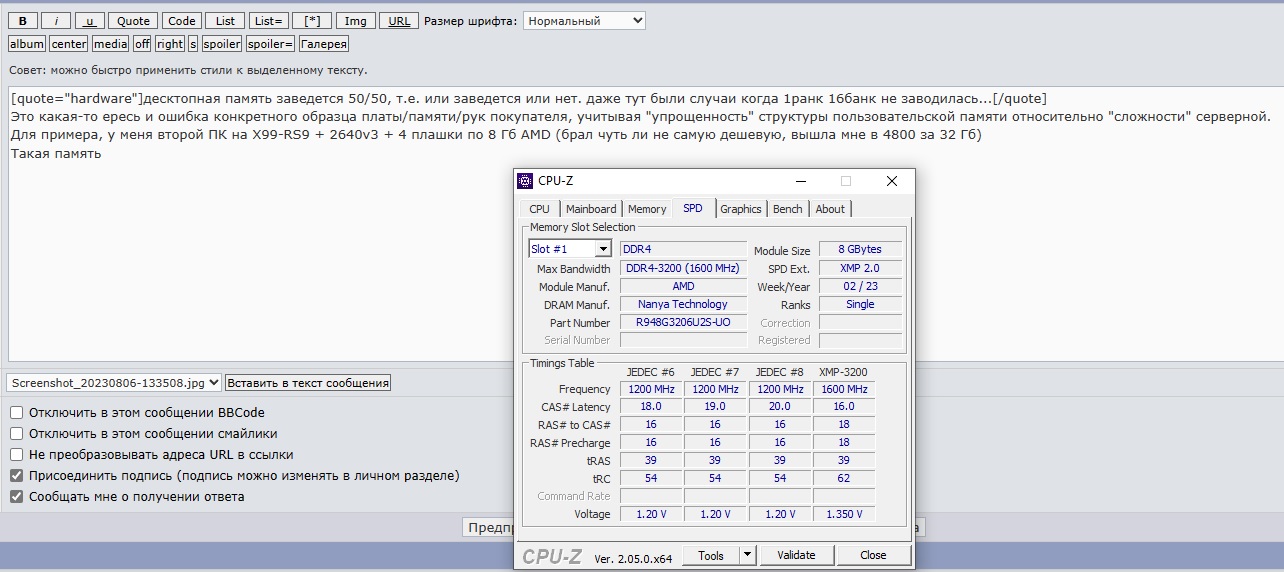1284x572 pixels.
Task: Open the Галерея button
Action: click(324, 44)
